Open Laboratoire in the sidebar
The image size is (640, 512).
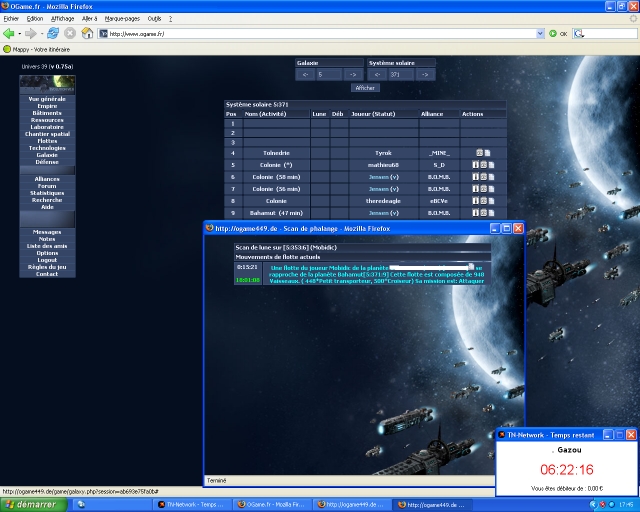tap(47, 127)
